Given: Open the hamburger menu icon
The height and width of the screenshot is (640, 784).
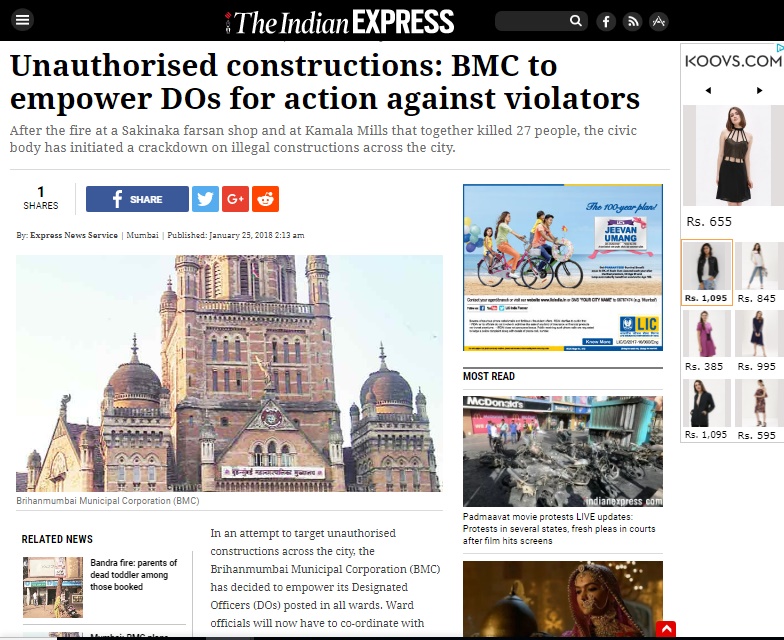Looking at the screenshot, I should 22,20.
